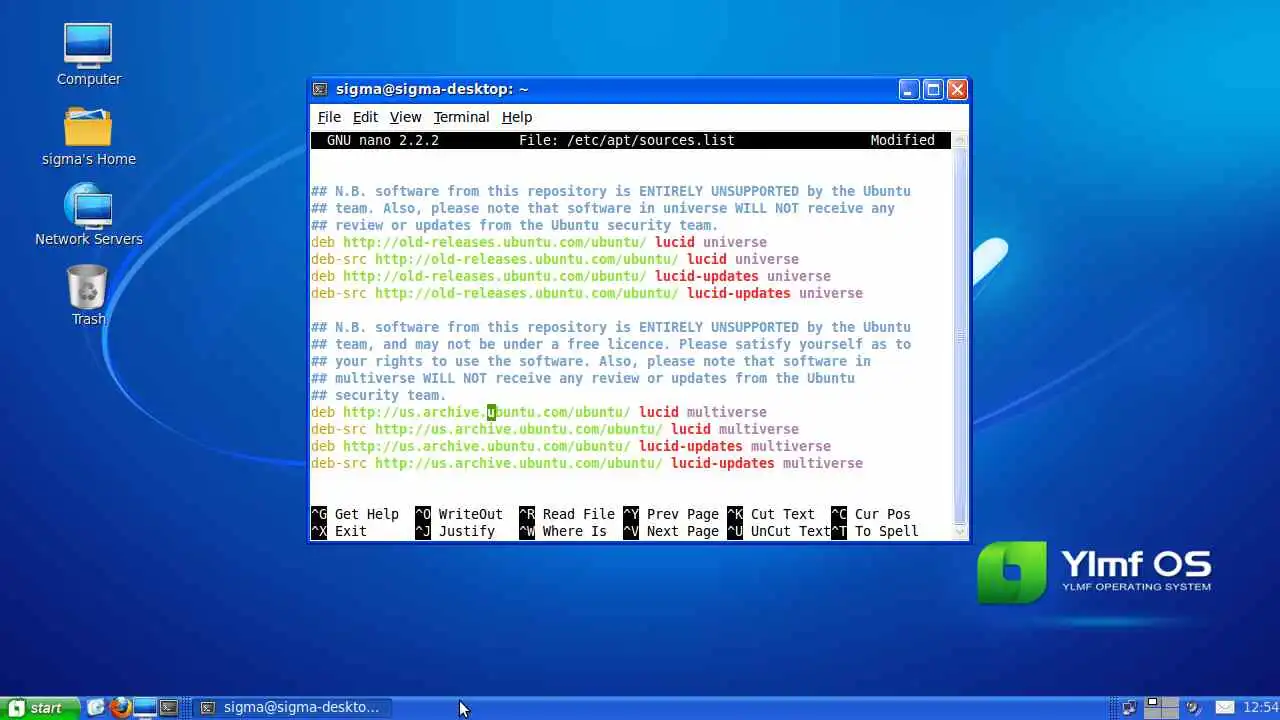Click the '^J Justify' nano shortcut

click(x=455, y=531)
